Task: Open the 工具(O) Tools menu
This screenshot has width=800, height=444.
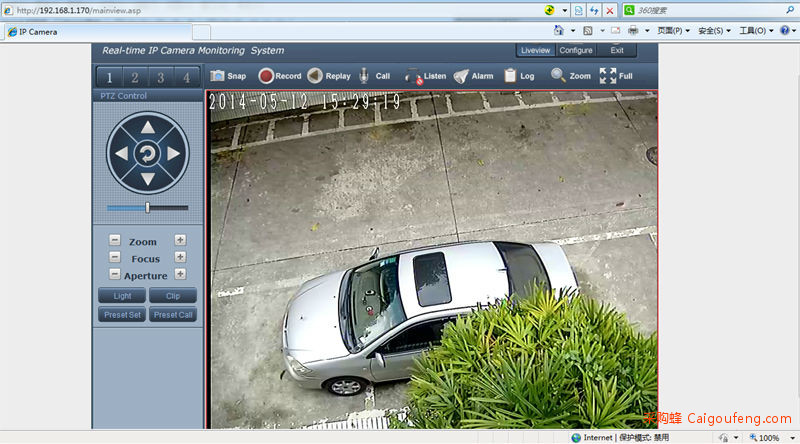Action: pyautogui.click(x=756, y=31)
